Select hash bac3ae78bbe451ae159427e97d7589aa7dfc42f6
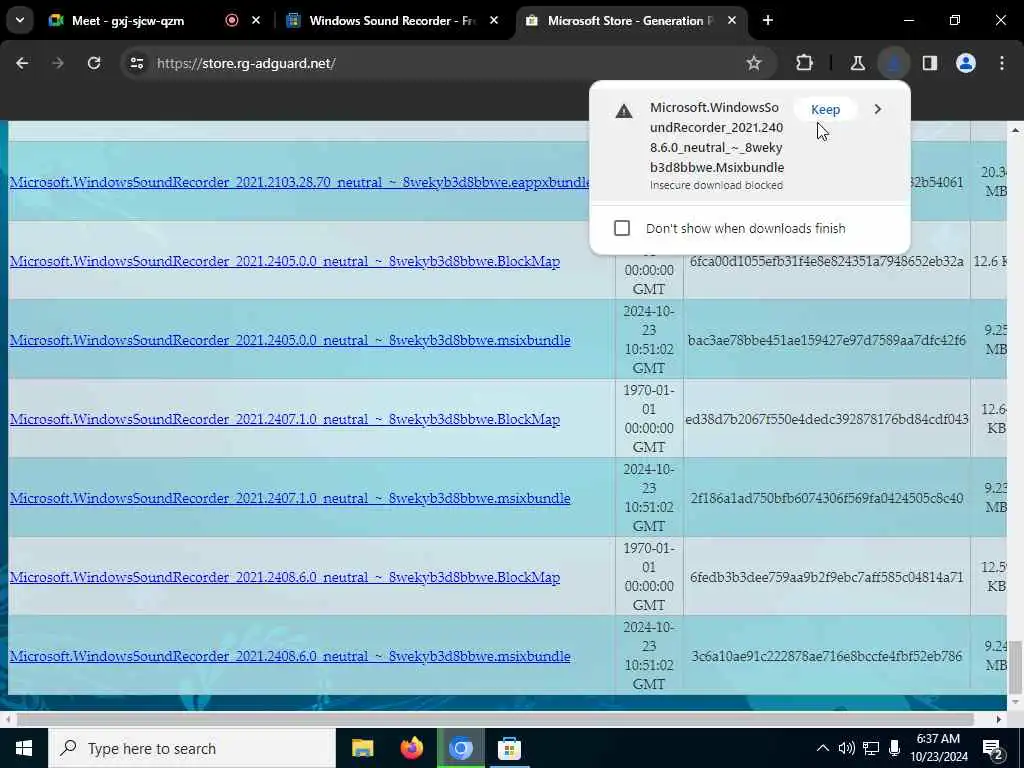The height and width of the screenshot is (768, 1024). (x=826, y=340)
